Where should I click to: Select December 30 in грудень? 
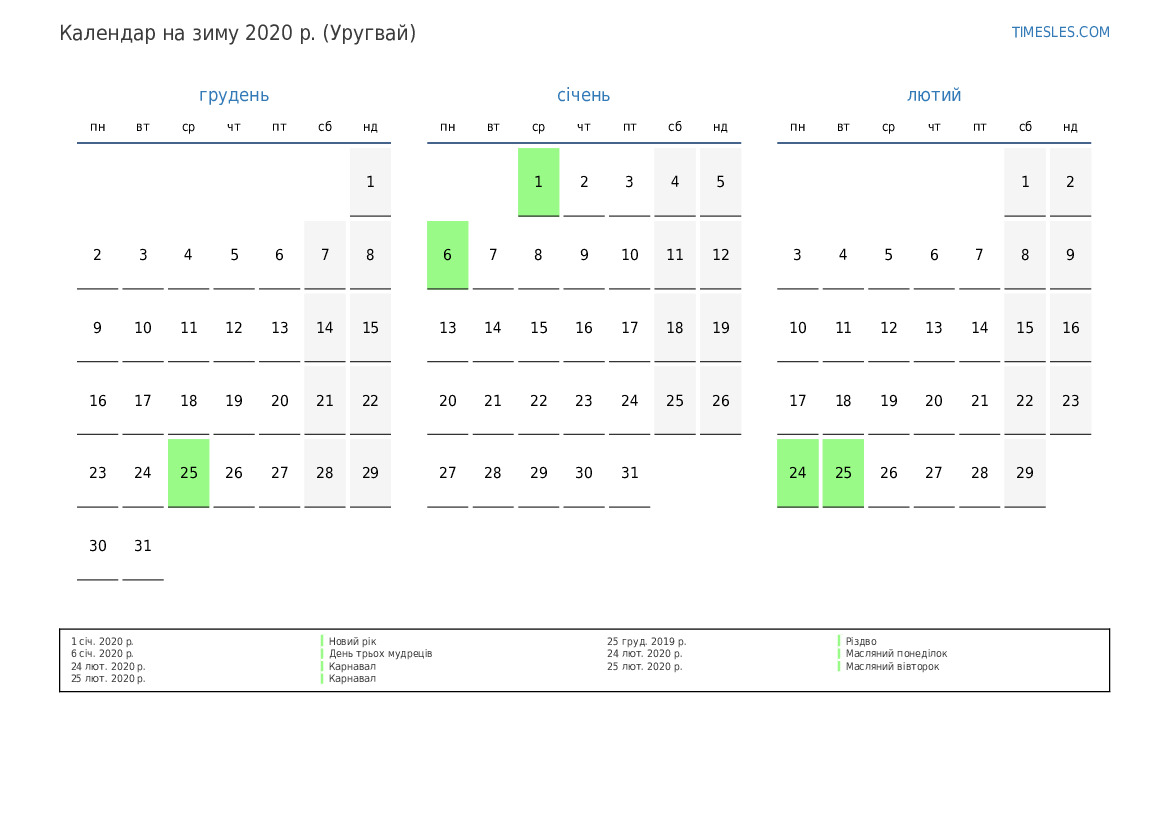tap(98, 546)
